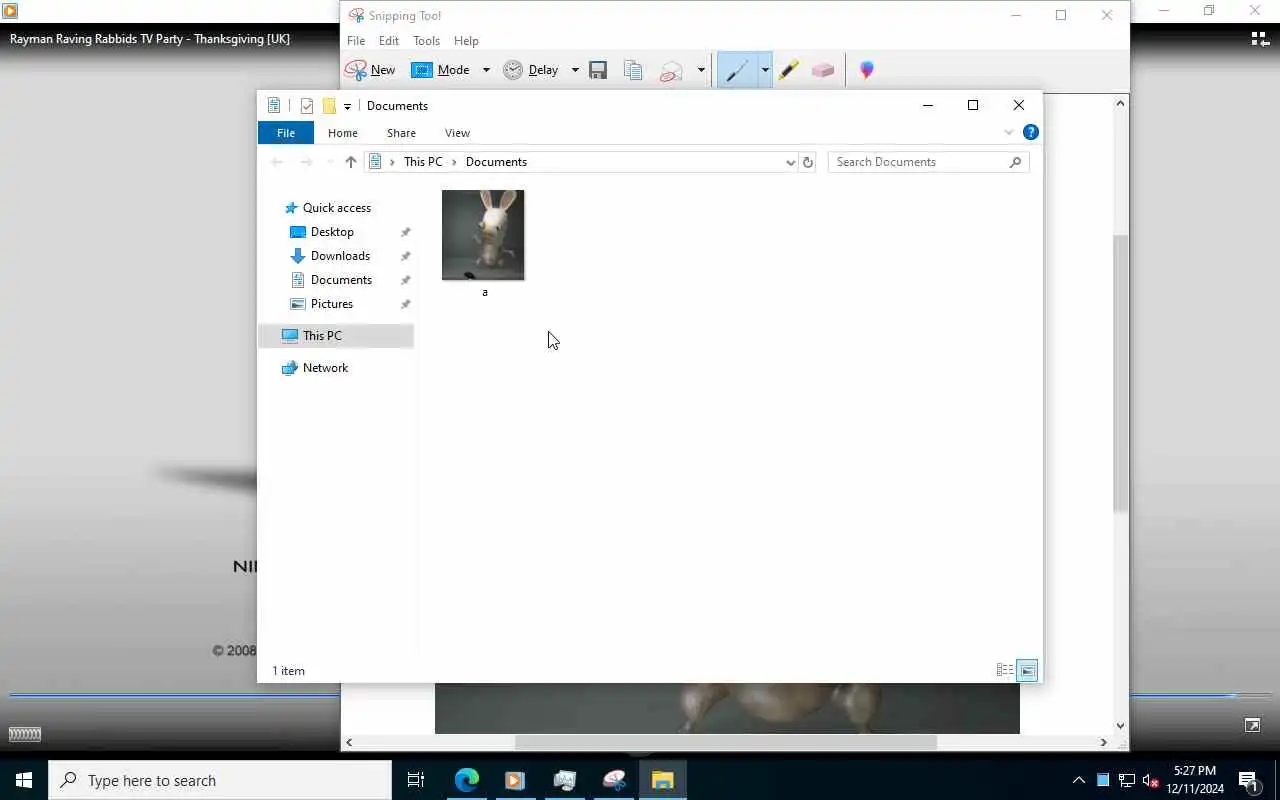1280x800 pixels.
Task: Click the Windows Start button
Action: 24,780
